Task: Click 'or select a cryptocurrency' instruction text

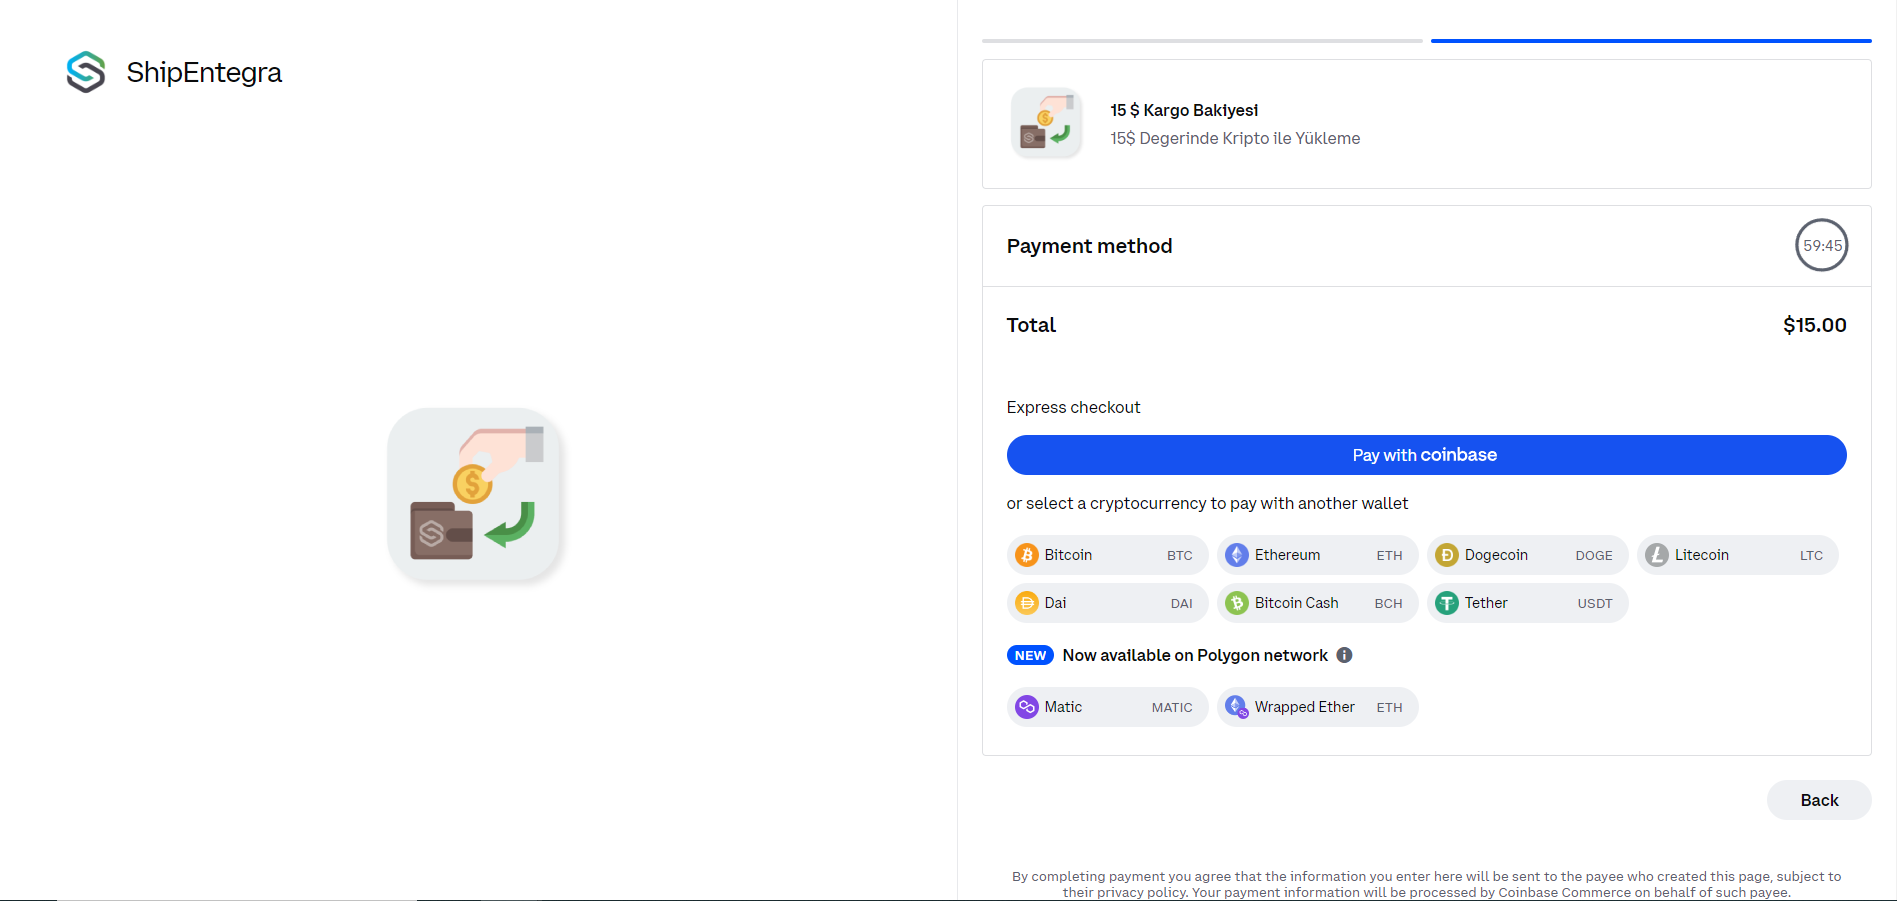Action: (x=1207, y=503)
